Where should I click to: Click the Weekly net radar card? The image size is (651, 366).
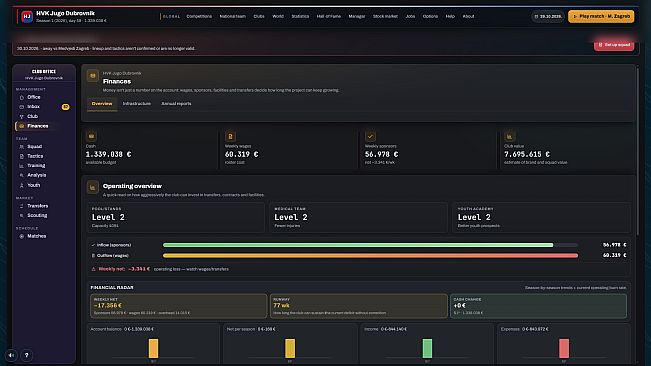(x=179, y=306)
